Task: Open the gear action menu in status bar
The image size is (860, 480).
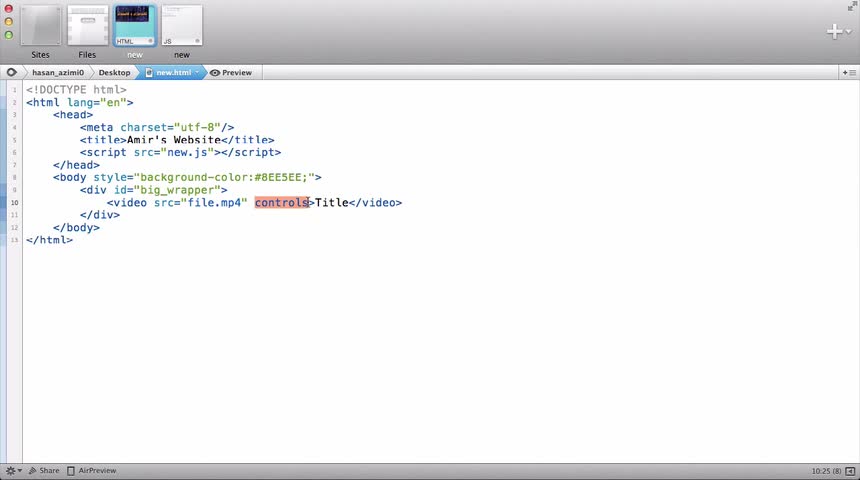Action: point(13,471)
